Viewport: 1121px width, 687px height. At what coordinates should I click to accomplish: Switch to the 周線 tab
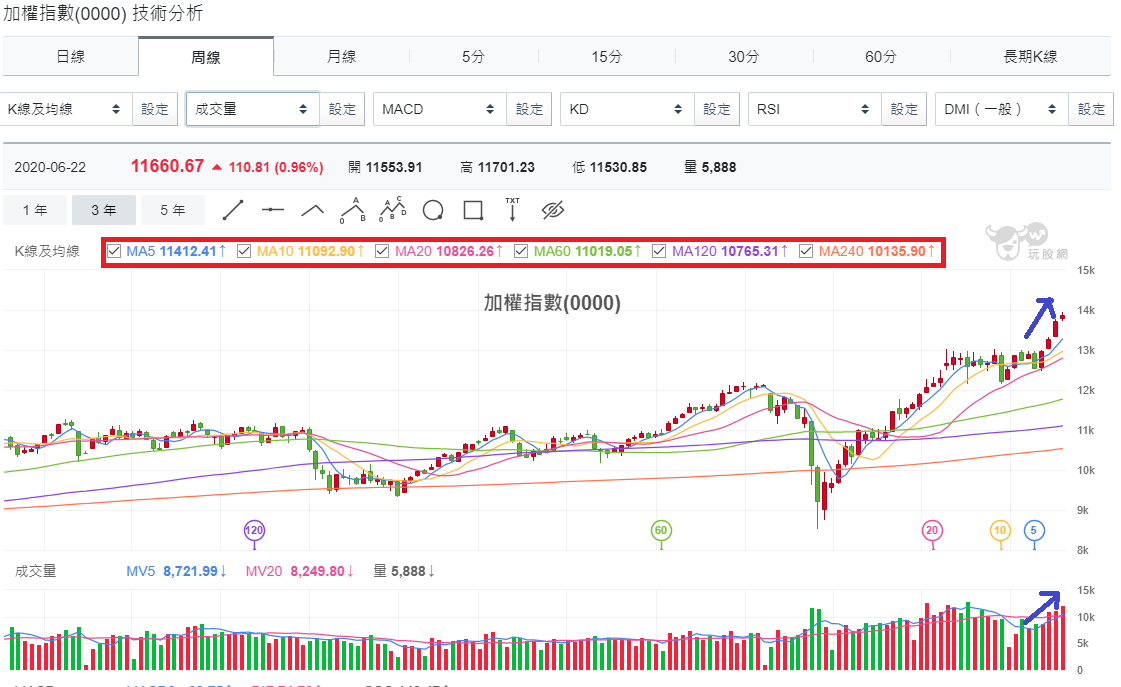coord(206,56)
